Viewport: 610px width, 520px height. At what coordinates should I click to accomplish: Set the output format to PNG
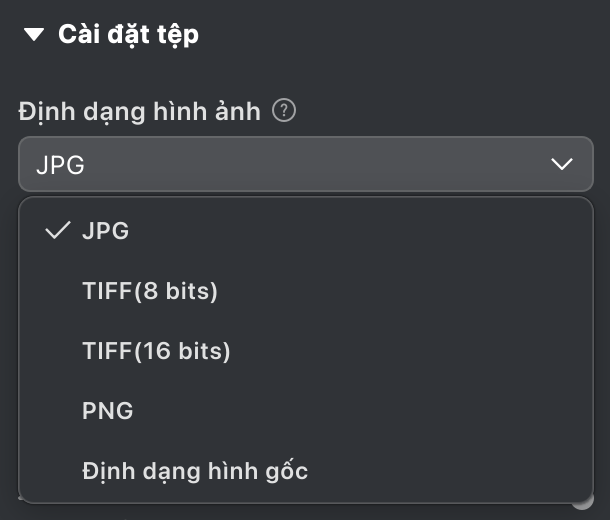pyautogui.click(x=108, y=411)
